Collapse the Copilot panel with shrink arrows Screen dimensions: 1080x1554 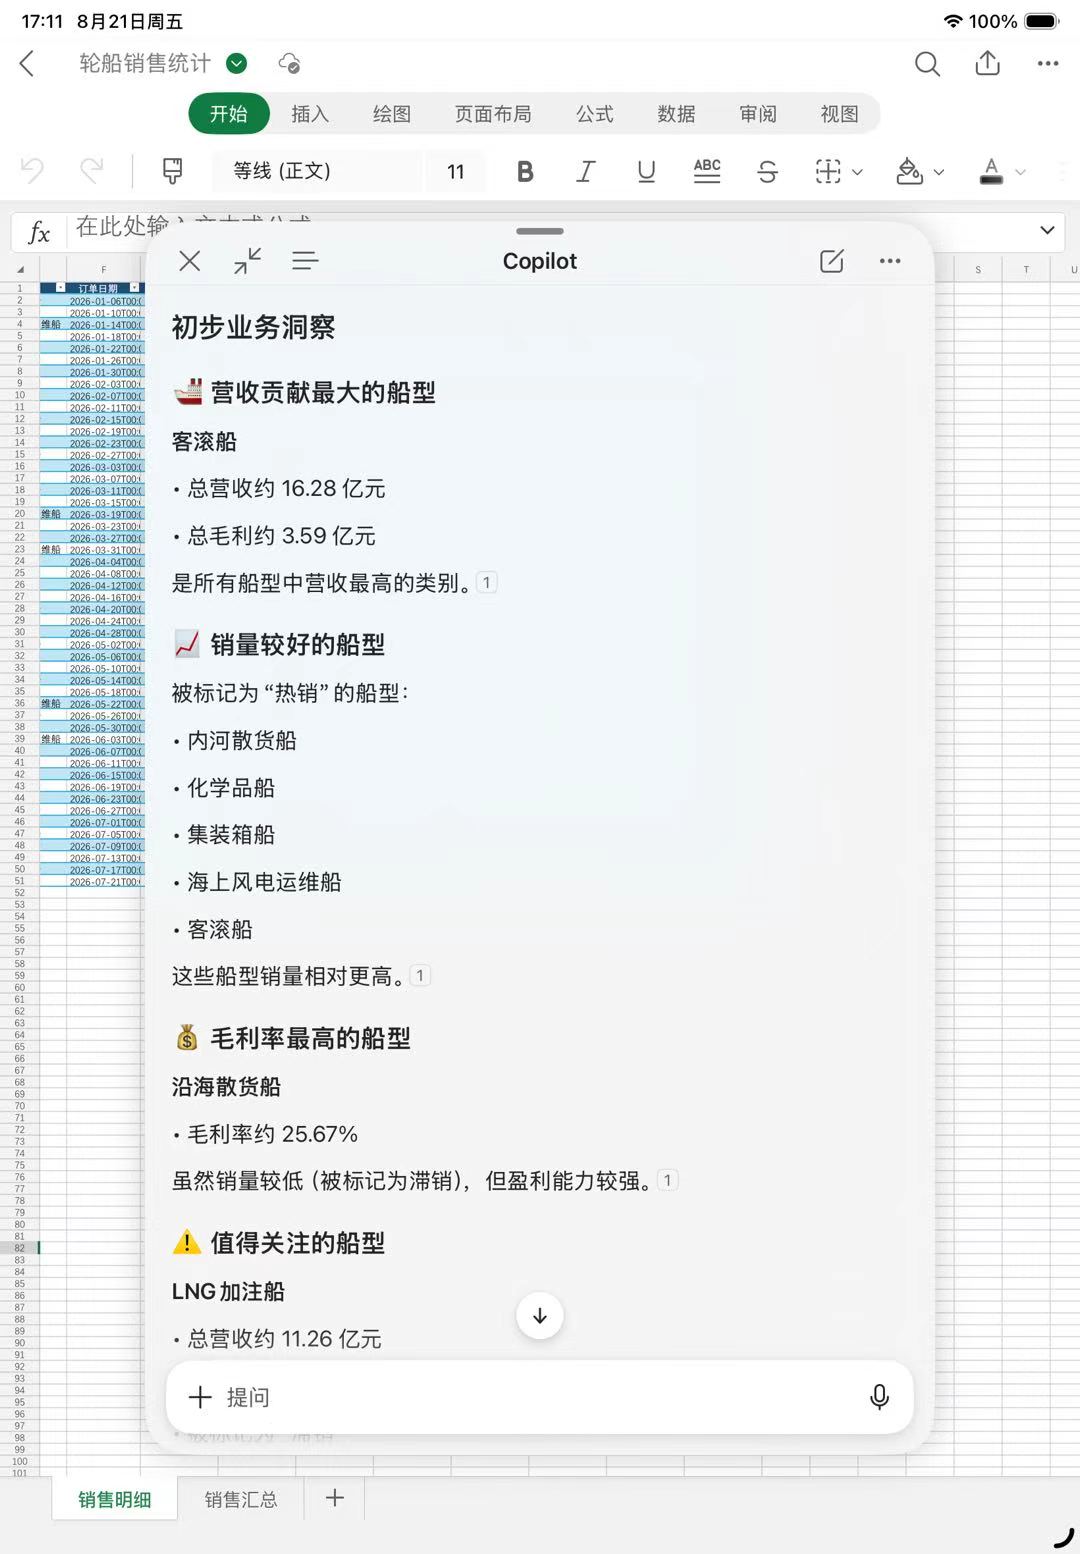coord(247,261)
